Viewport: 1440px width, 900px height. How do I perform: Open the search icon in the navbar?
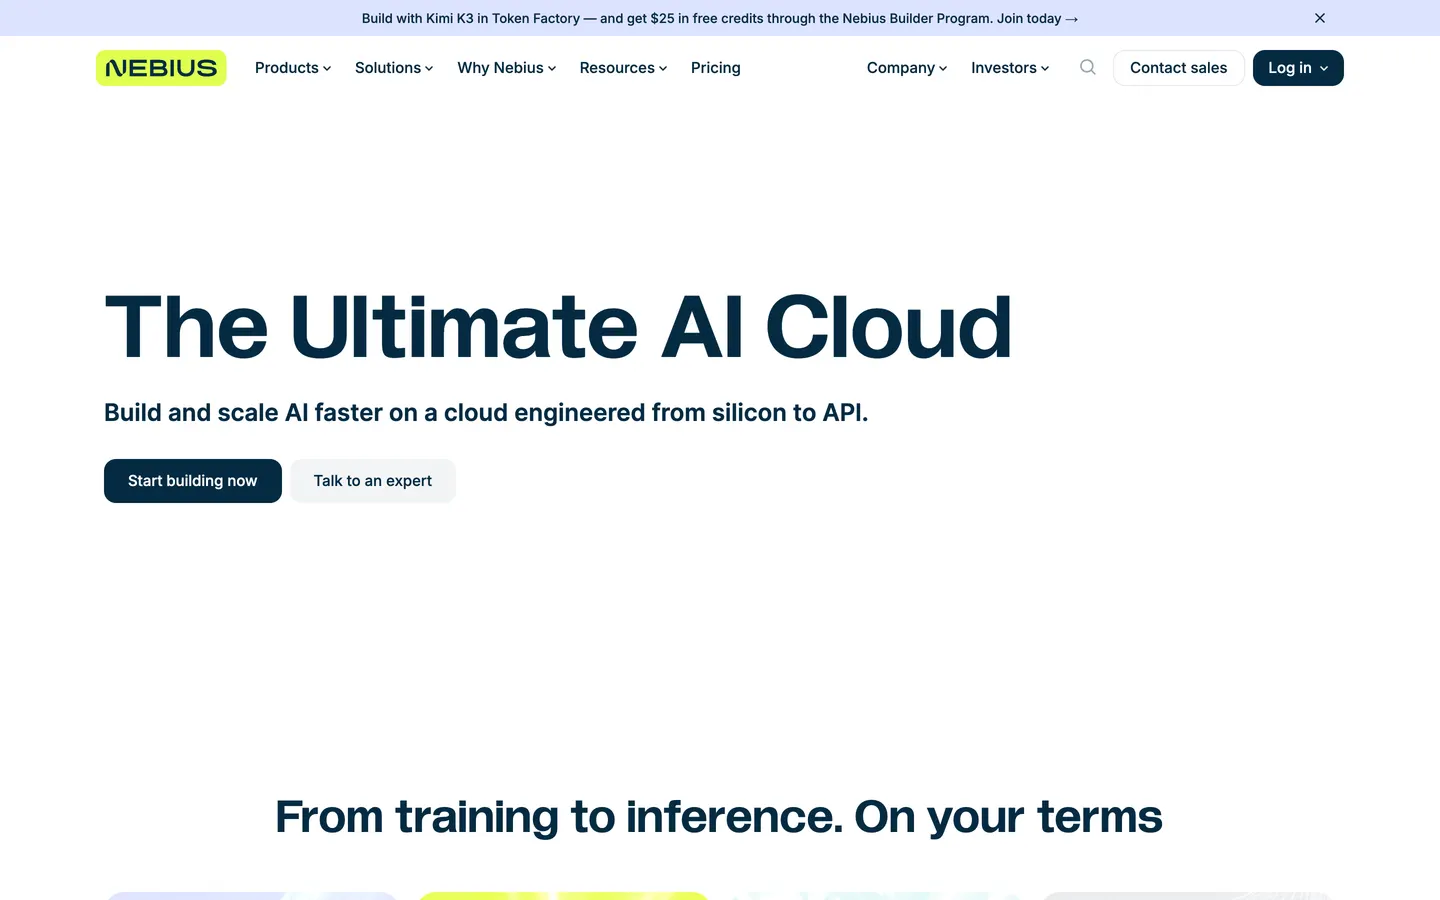(1088, 68)
